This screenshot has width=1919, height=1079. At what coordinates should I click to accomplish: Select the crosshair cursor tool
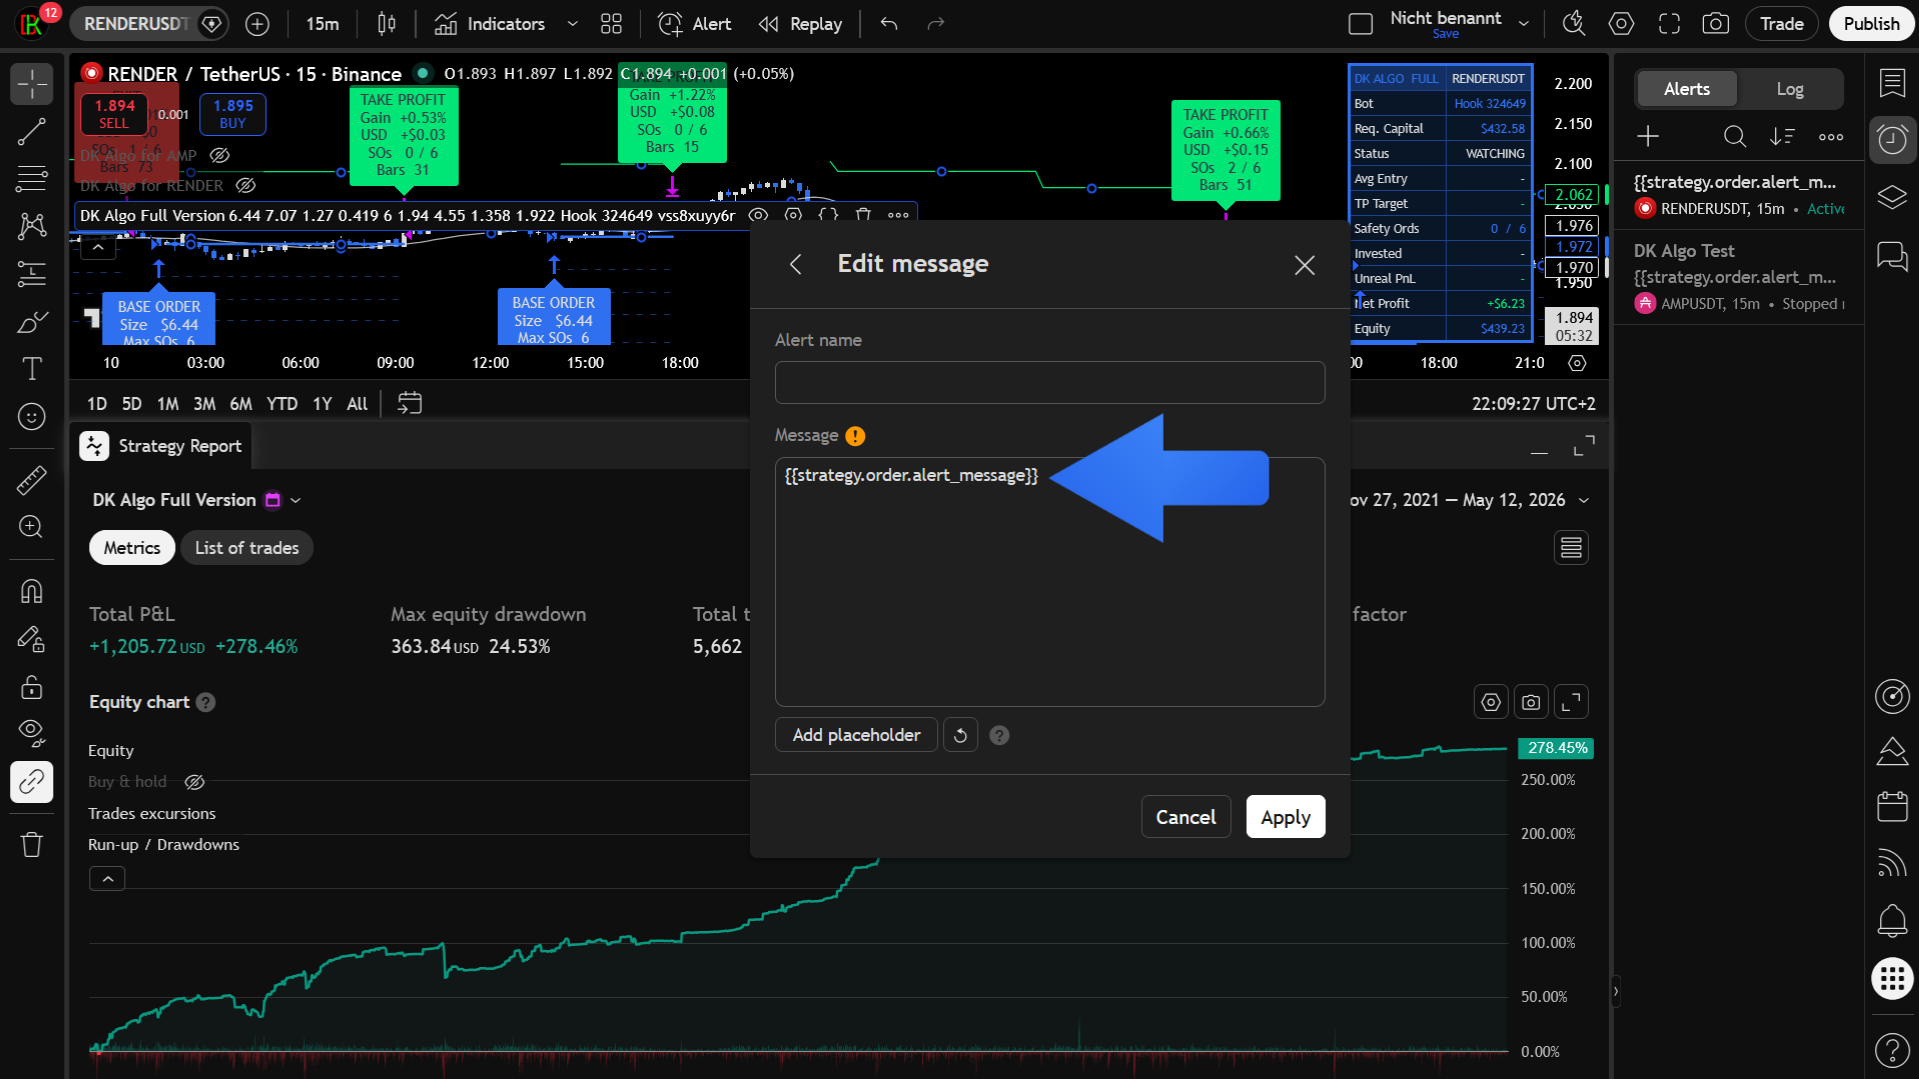(x=32, y=84)
